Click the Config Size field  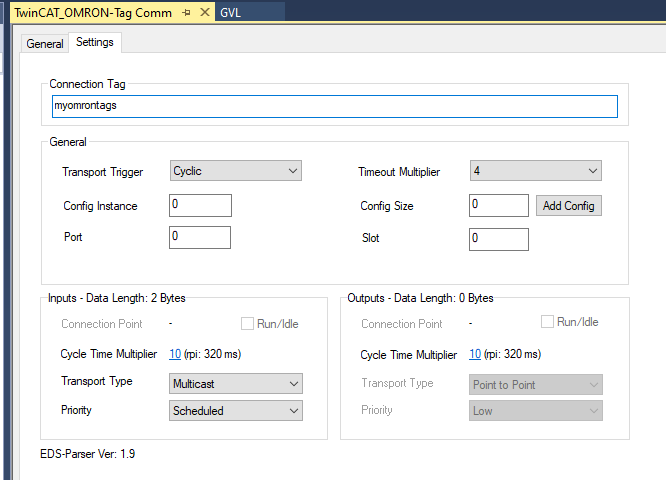pyautogui.click(x=499, y=205)
